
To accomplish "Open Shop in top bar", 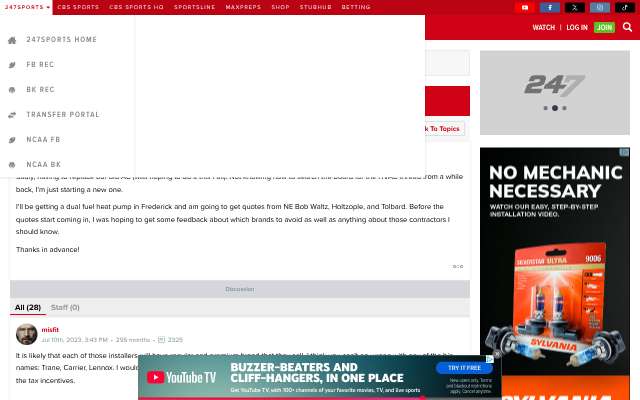I will [x=280, y=7].
